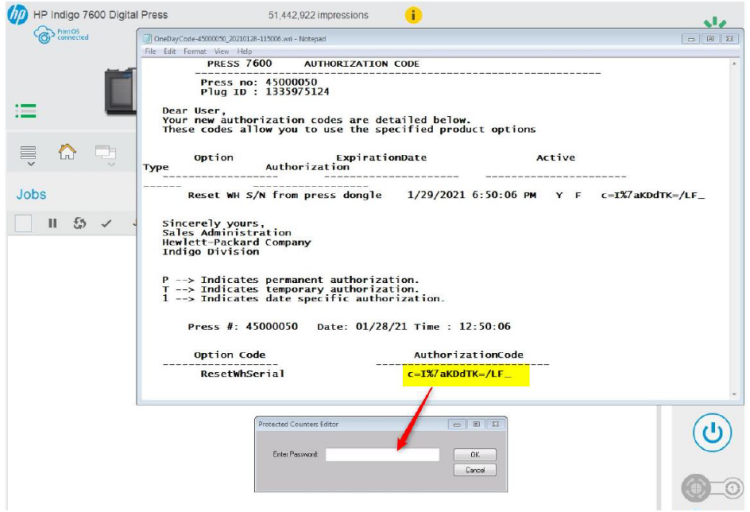Click the Time 12:50:06 text in Notepad
Screen dimensions: 750x512
tap(462, 327)
